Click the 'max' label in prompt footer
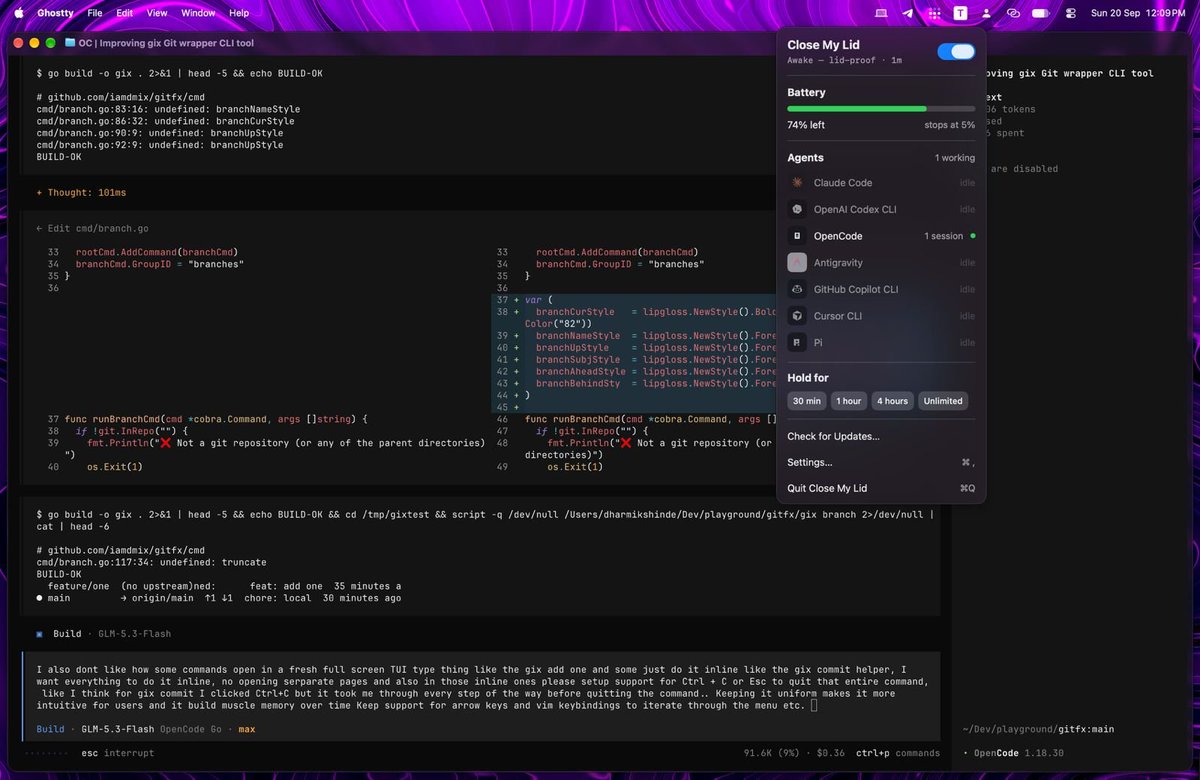This screenshot has height=780, width=1200. pos(246,729)
